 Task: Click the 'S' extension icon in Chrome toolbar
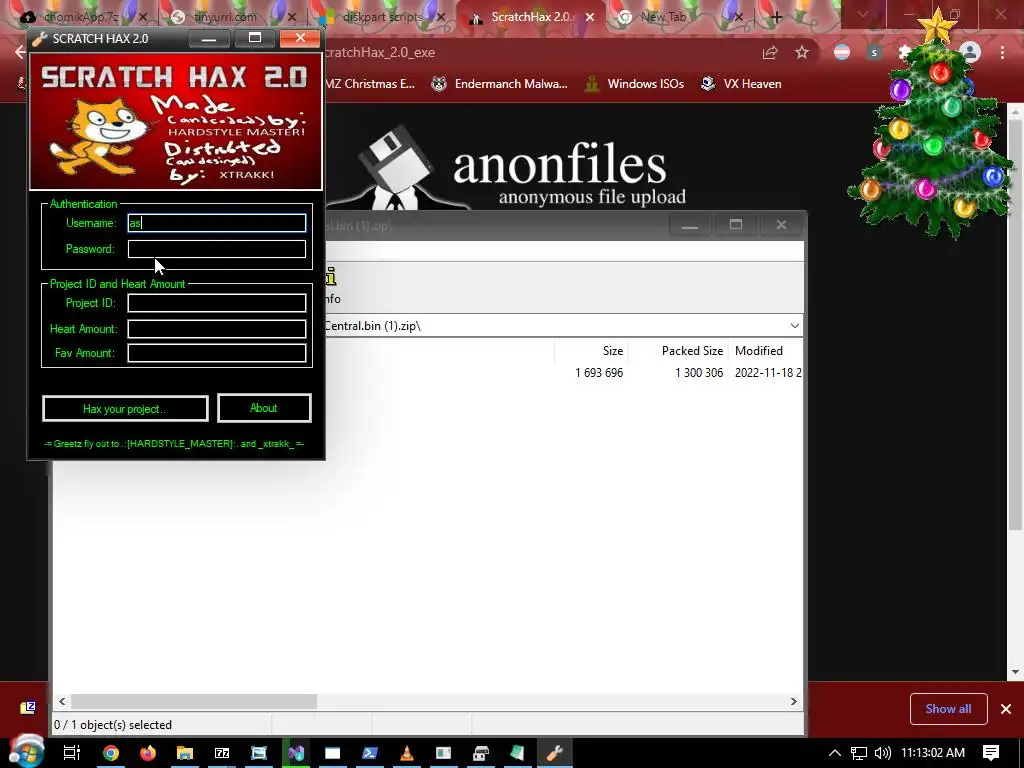874,53
